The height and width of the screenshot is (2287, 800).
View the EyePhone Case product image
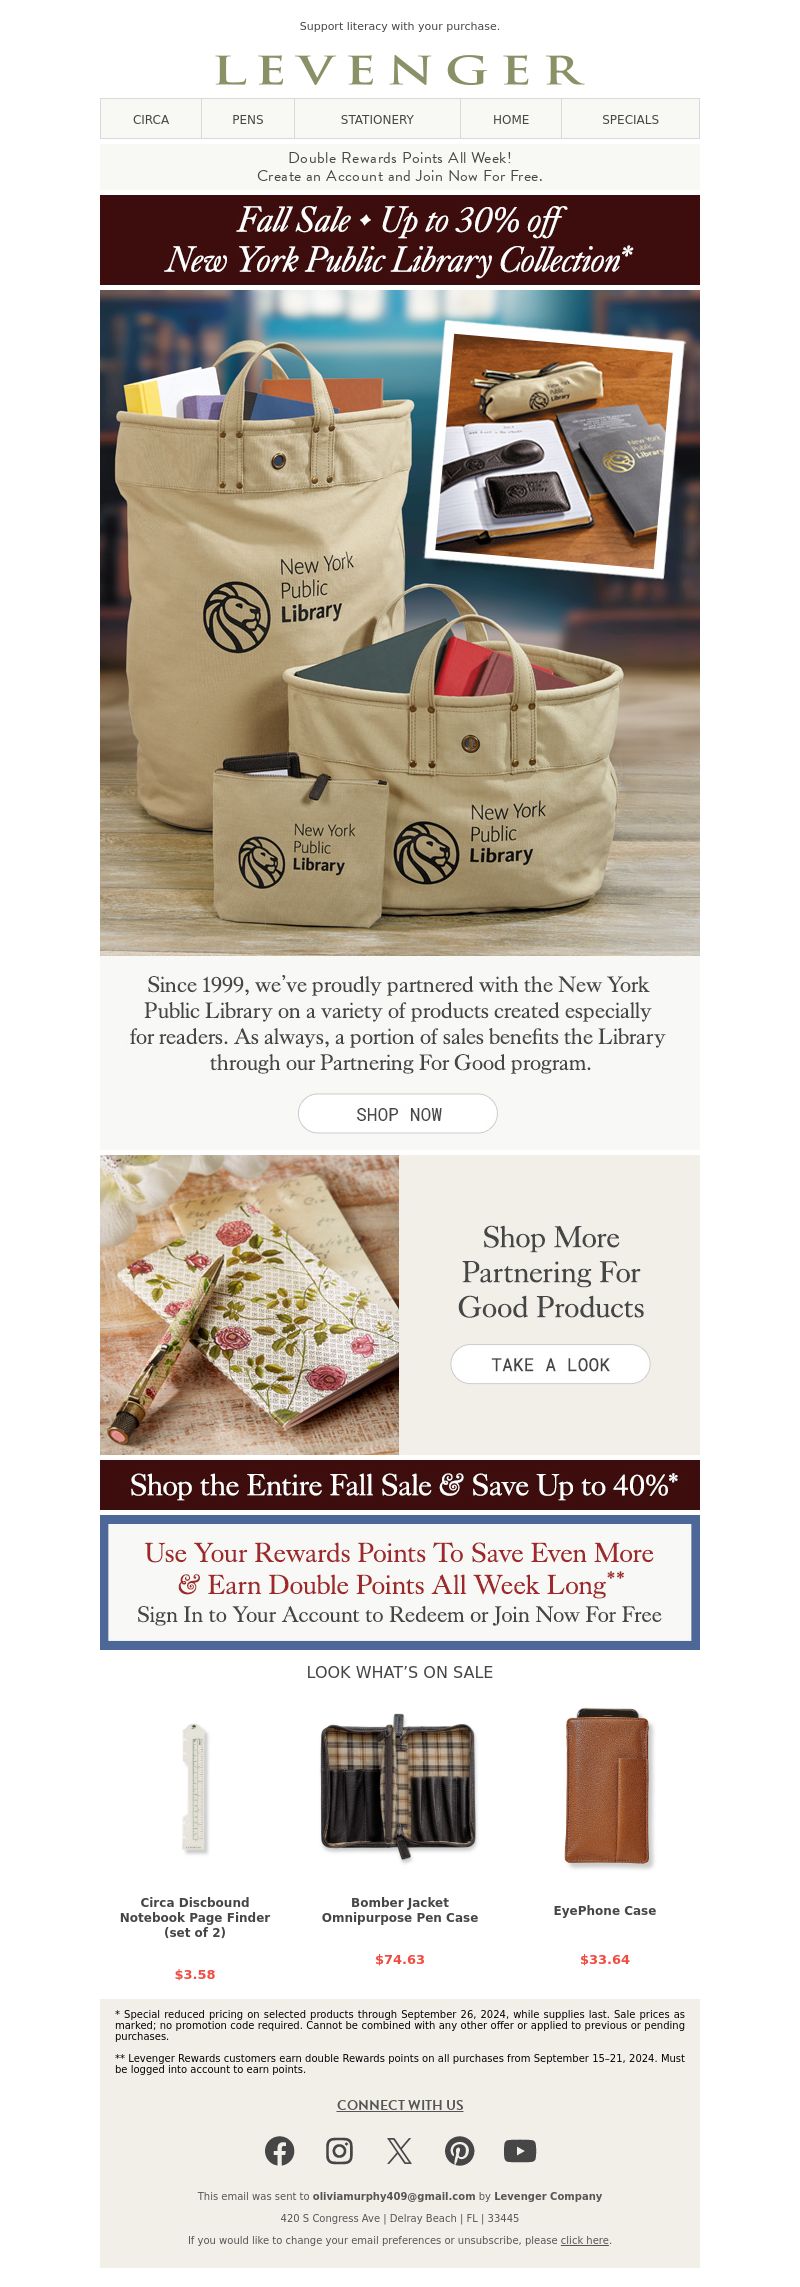coord(606,1787)
